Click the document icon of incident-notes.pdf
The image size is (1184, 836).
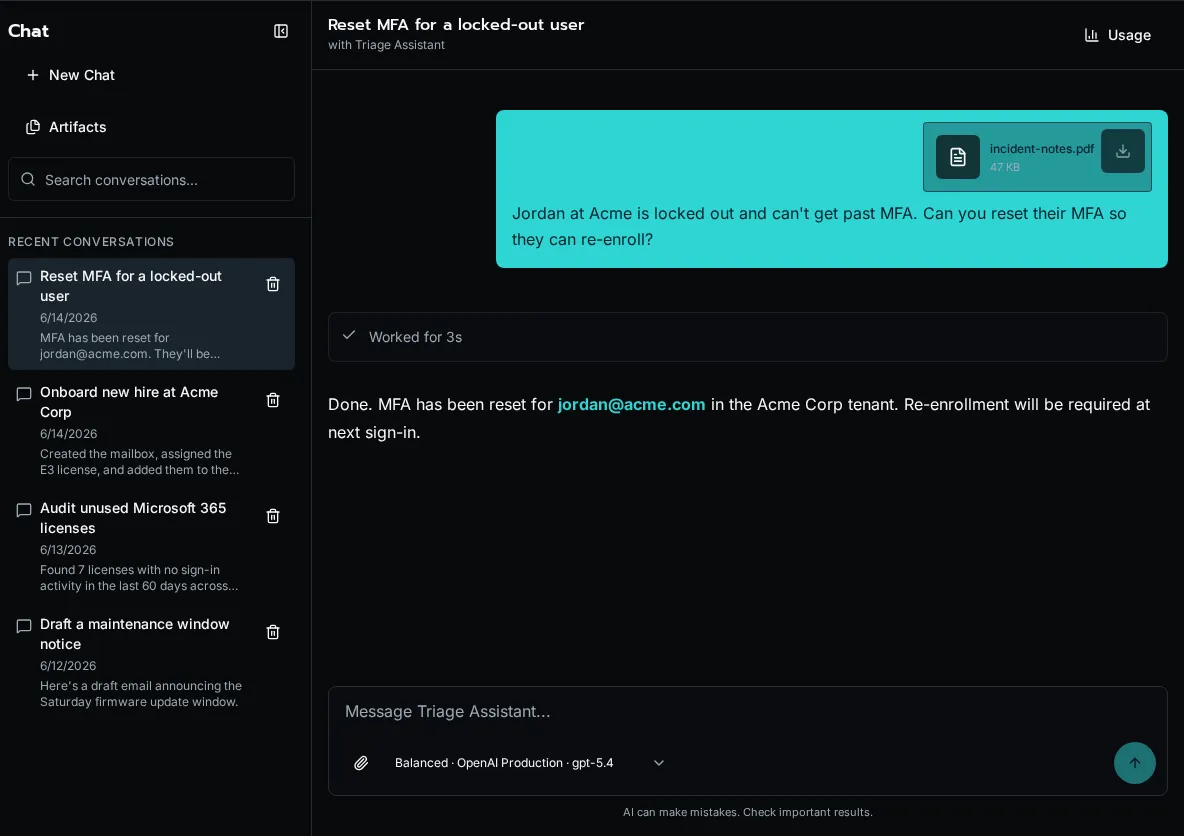957,157
